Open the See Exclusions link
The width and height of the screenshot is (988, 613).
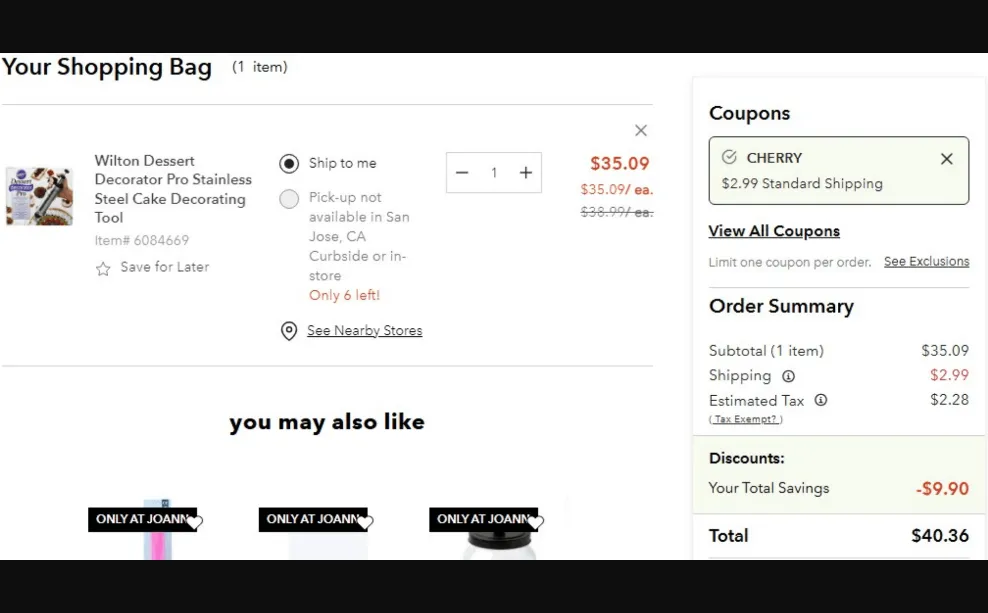926,261
